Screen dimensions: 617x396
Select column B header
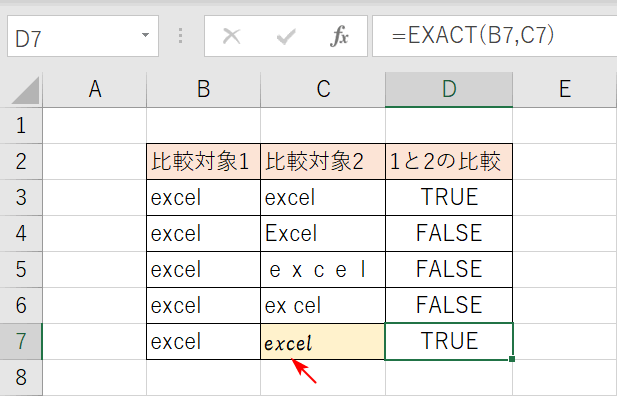[x=203, y=90]
